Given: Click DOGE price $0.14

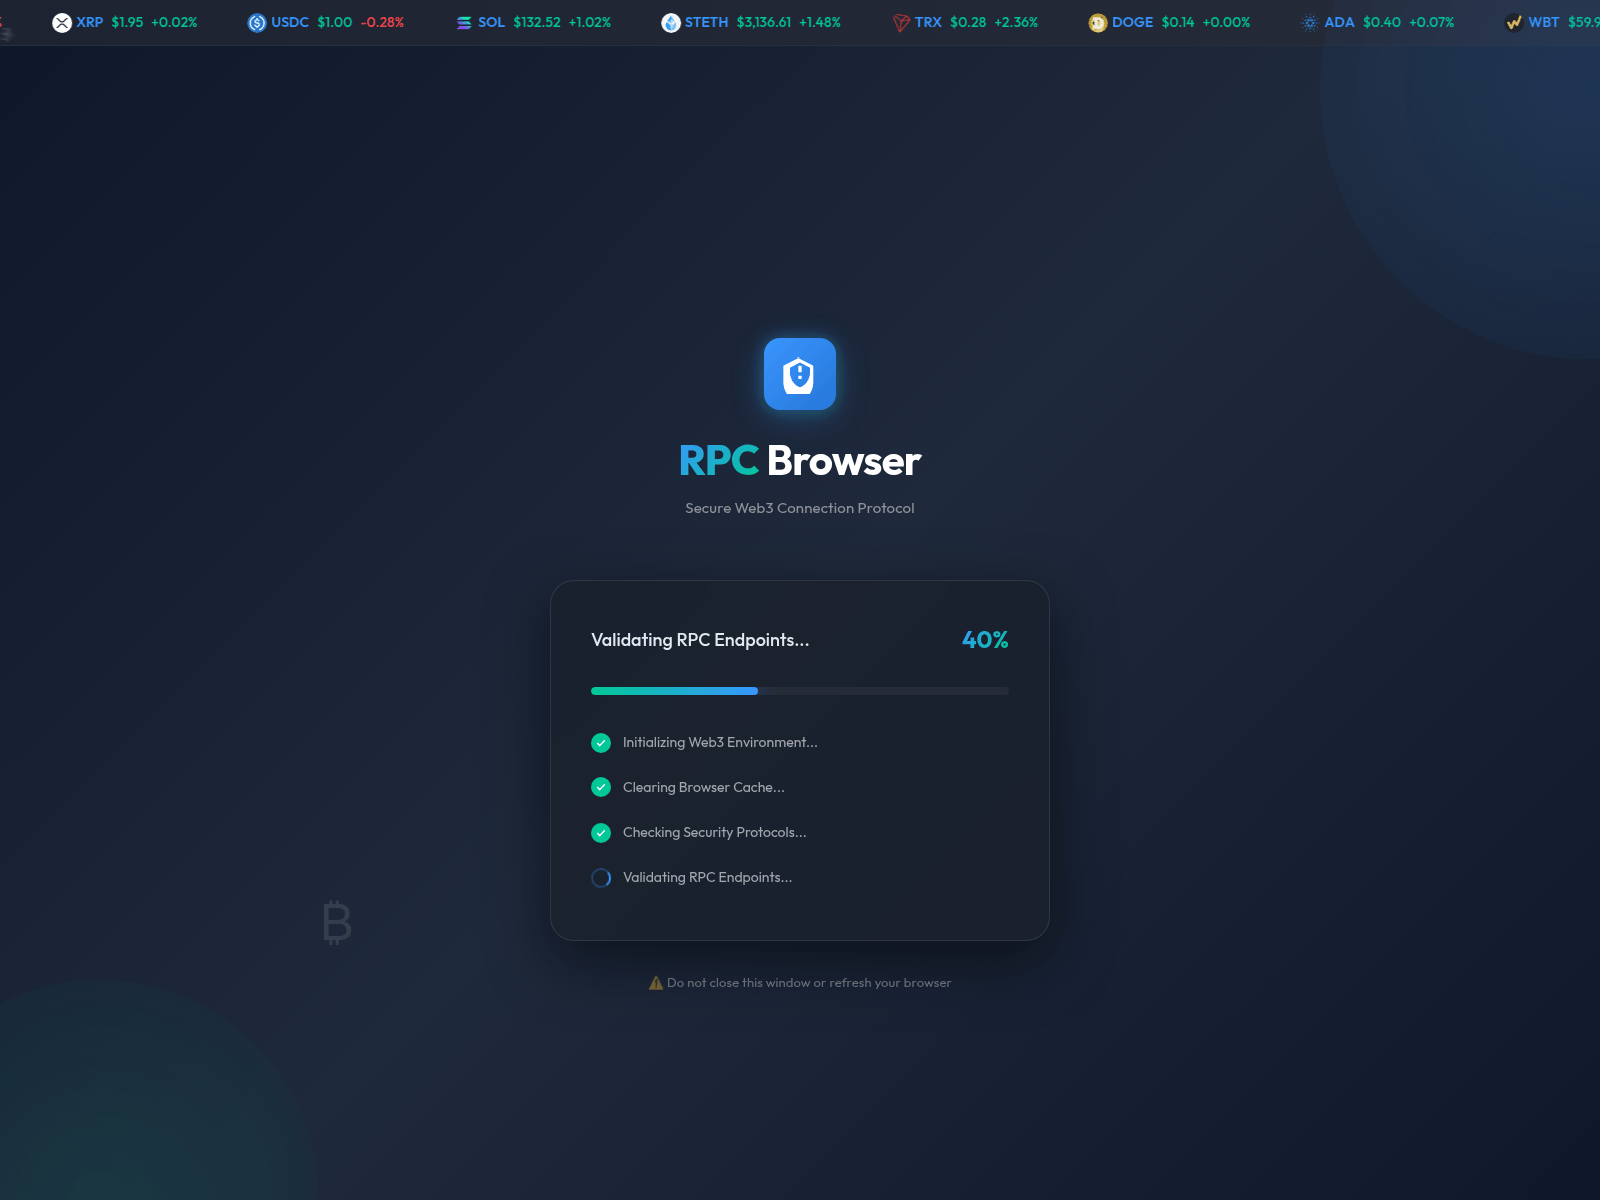Looking at the screenshot, I should (x=1178, y=22).
